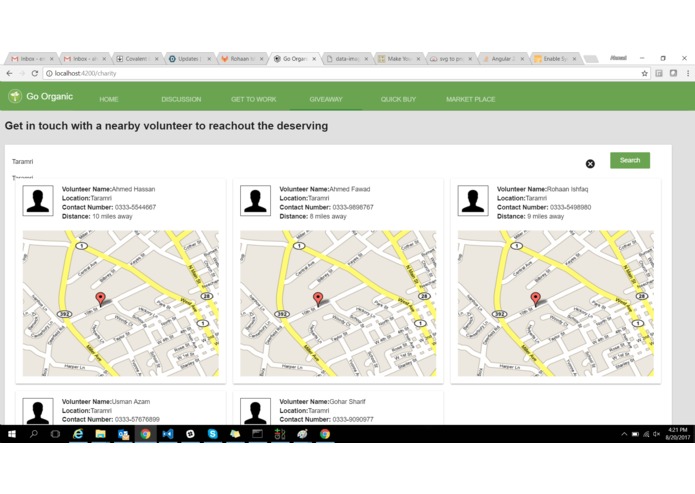Screen dimensions: 695x494
Task: Go to the DISCUSSION page
Action: pyautogui.click(x=181, y=99)
